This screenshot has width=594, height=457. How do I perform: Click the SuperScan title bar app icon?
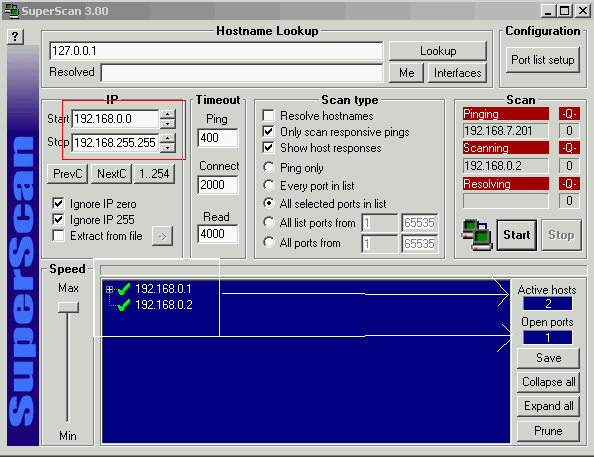coord(12,11)
